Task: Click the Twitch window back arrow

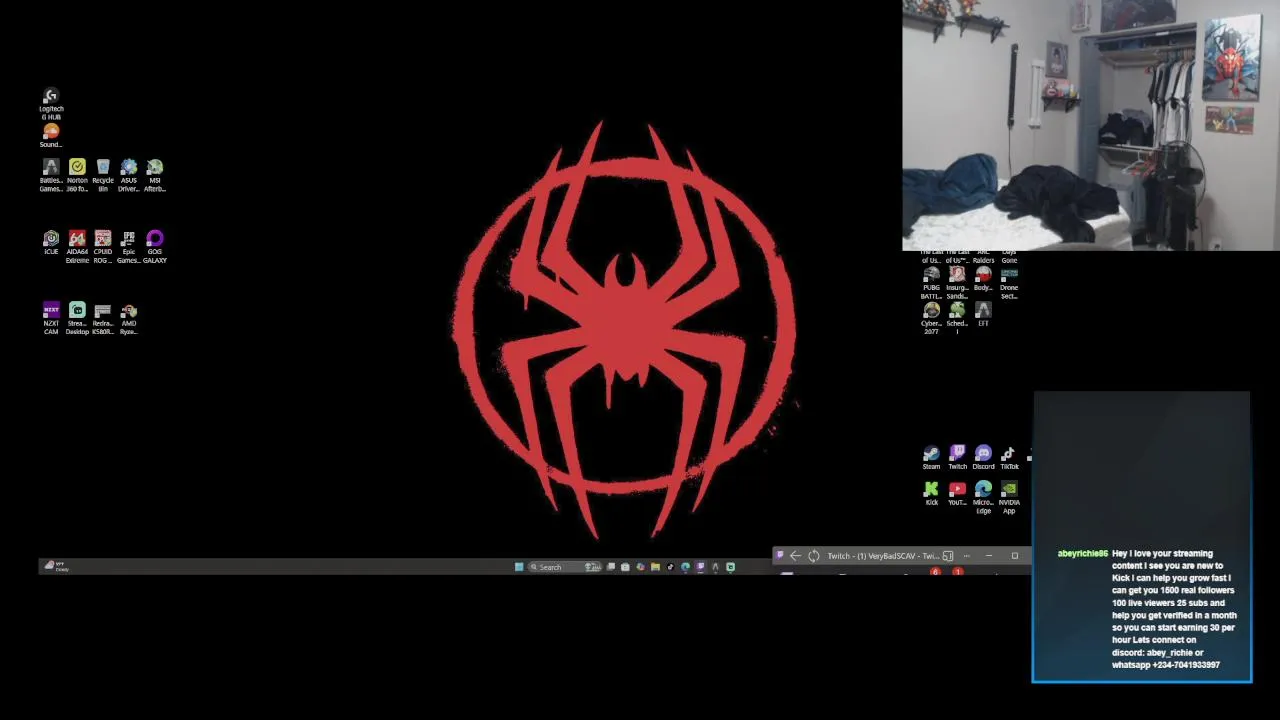Action: (x=795, y=556)
